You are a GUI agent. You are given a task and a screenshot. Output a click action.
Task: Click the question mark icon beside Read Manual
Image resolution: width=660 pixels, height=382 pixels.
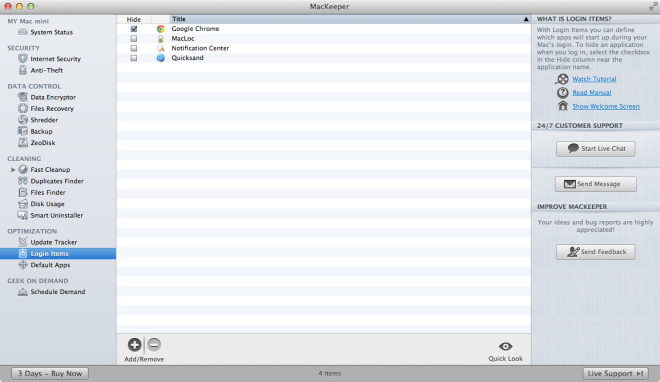[x=562, y=93]
